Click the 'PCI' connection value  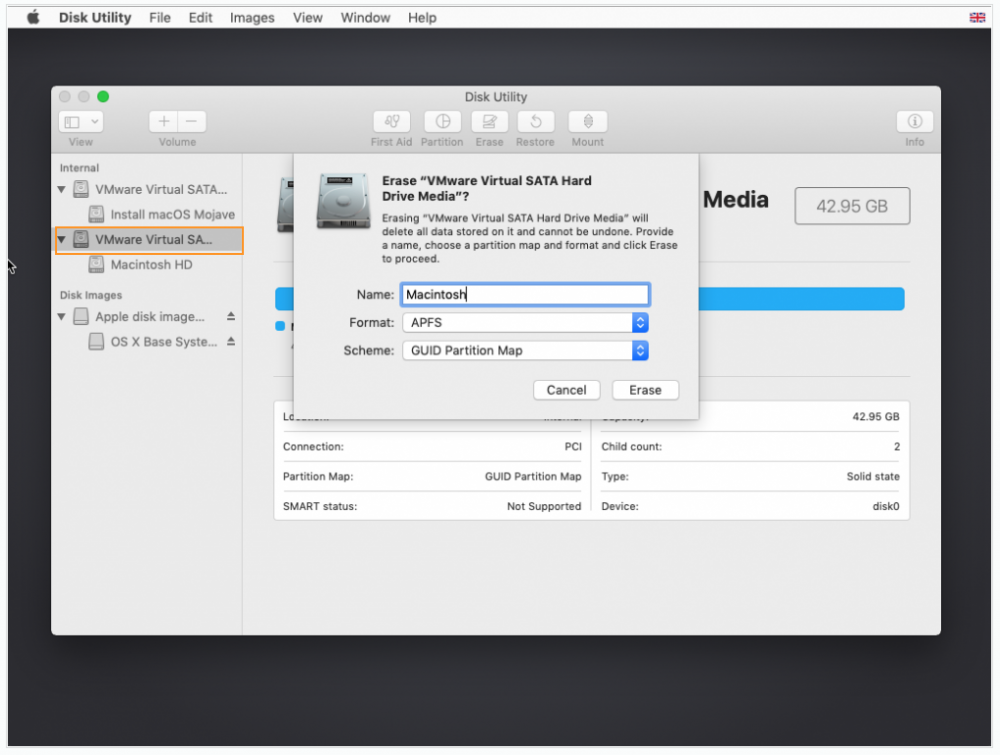point(573,446)
